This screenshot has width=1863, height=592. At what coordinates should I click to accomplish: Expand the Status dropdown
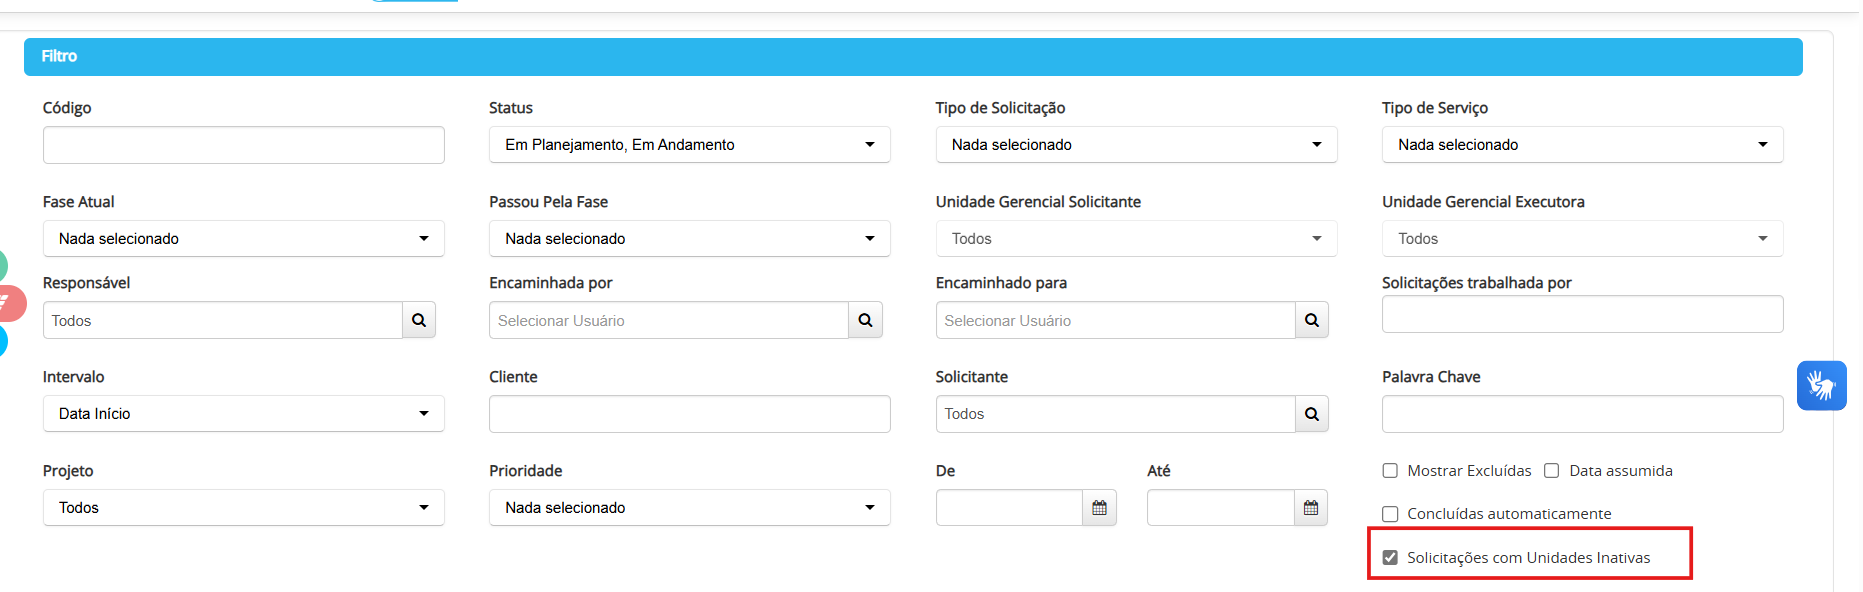click(690, 145)
